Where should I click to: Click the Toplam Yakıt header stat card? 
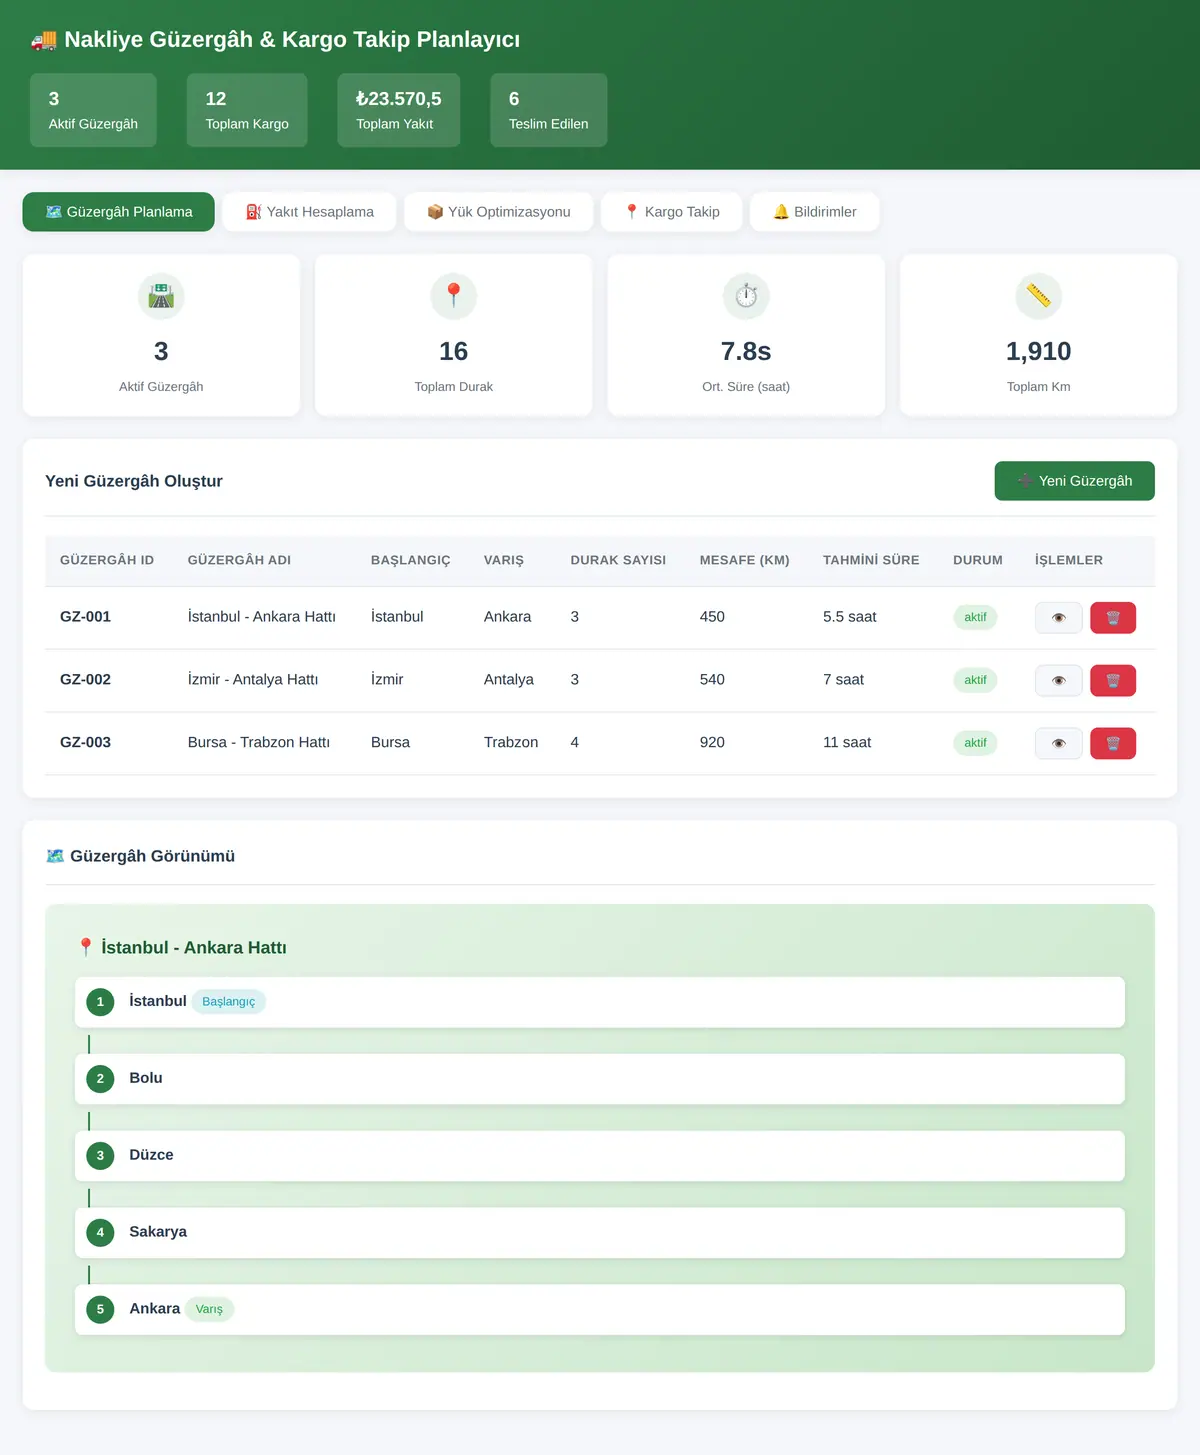(x=399, y=110)
